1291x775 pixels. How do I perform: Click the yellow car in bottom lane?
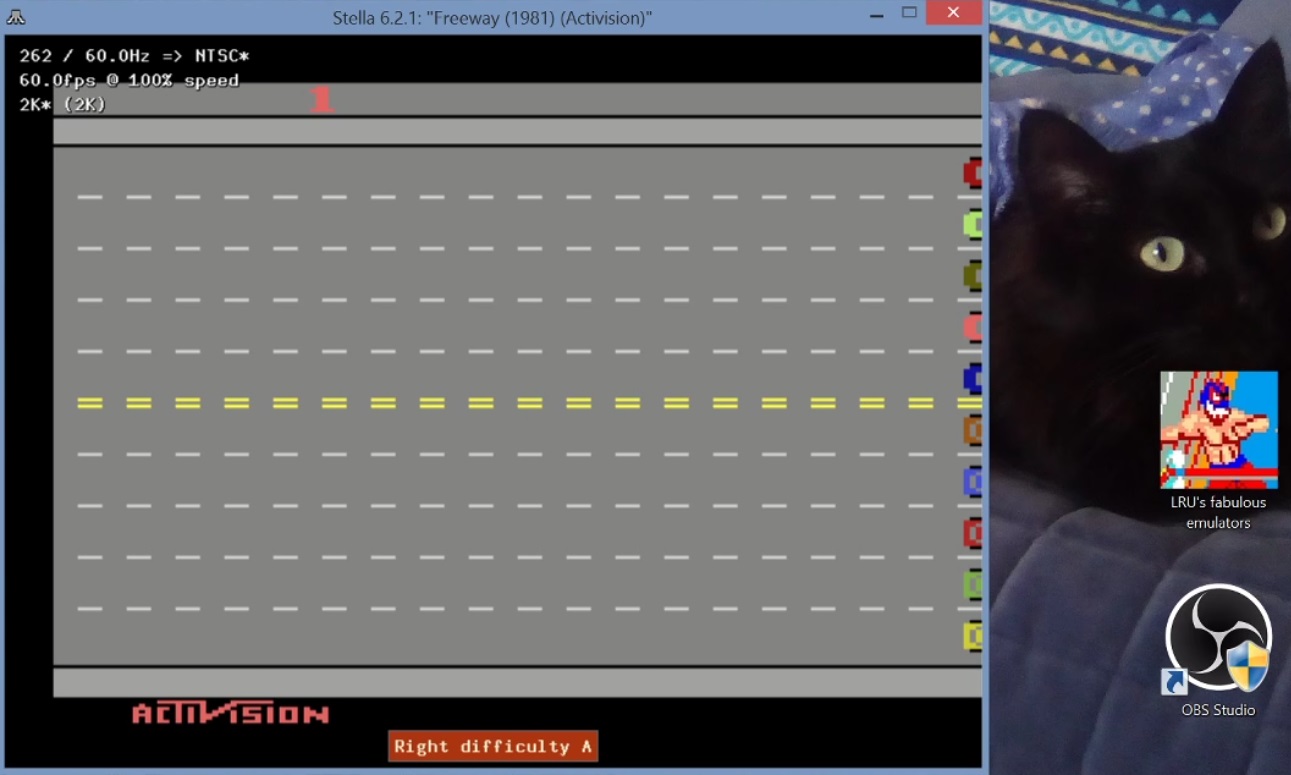pyautogui.click(x=972, y=636)
